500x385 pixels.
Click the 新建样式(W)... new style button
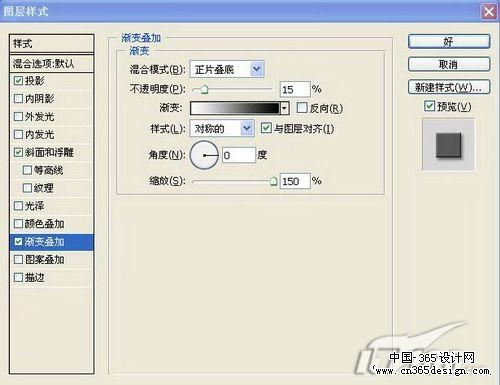[x=449, y=87]
